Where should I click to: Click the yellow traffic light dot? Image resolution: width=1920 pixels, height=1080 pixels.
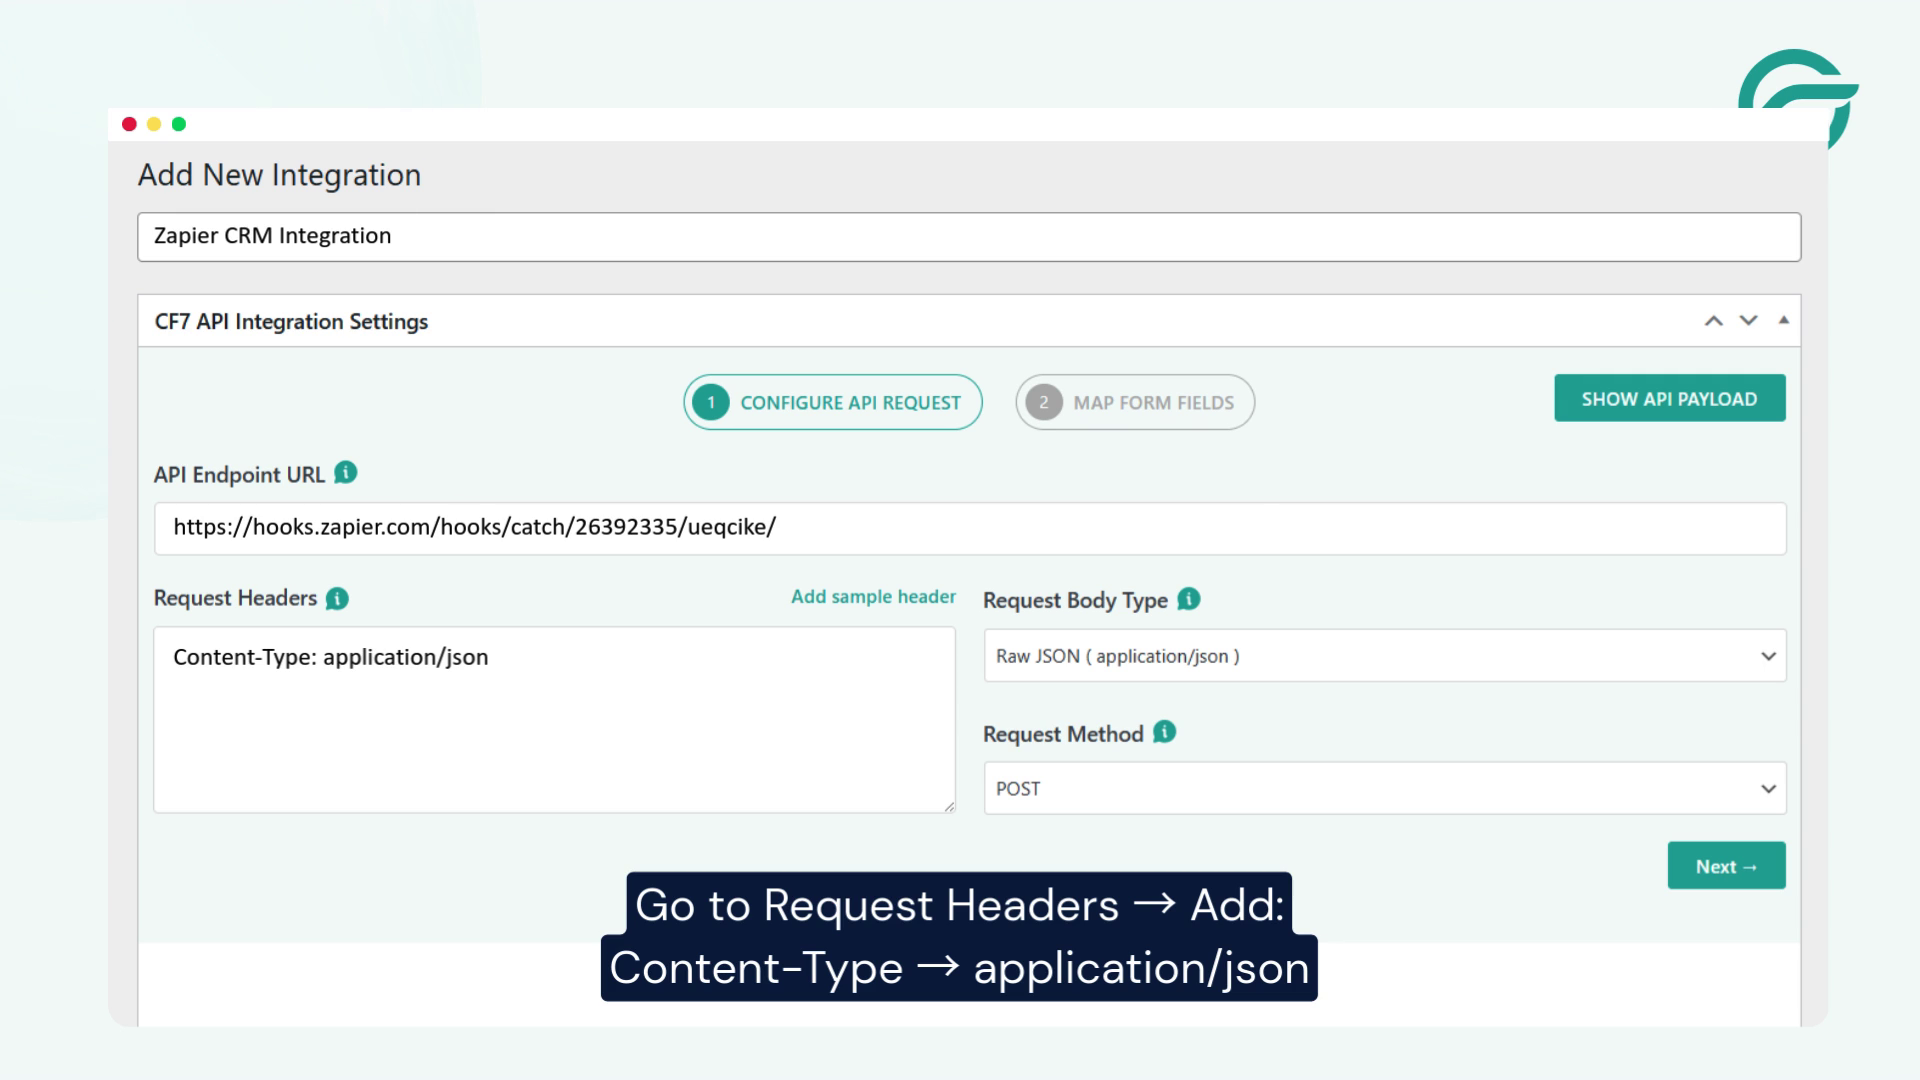click(x=153, y=124)
